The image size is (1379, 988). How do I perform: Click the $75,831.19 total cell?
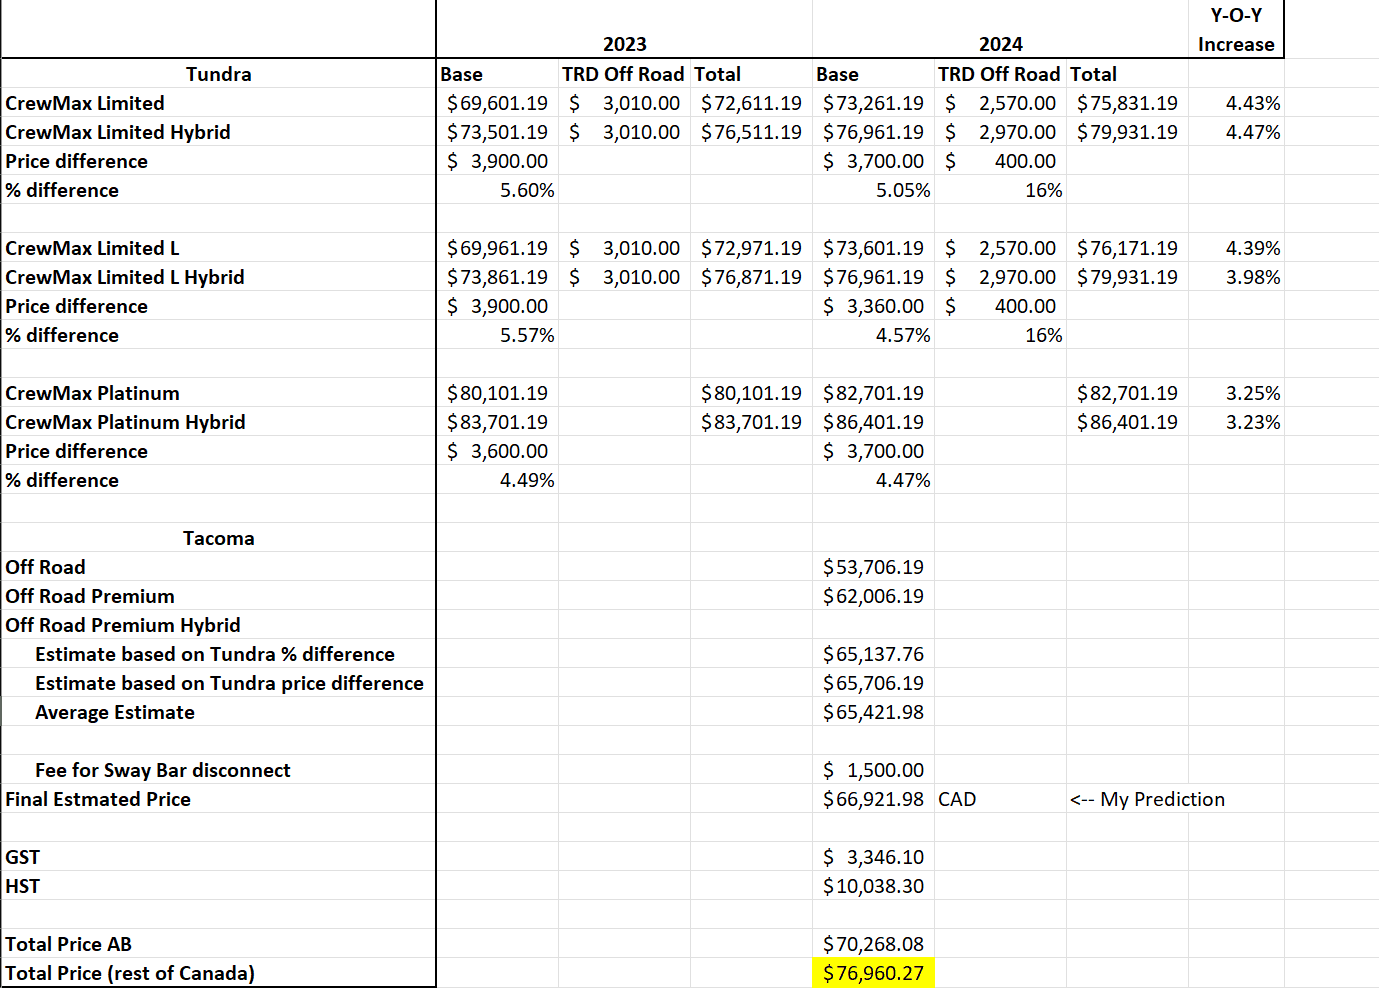pos(1127,103)
